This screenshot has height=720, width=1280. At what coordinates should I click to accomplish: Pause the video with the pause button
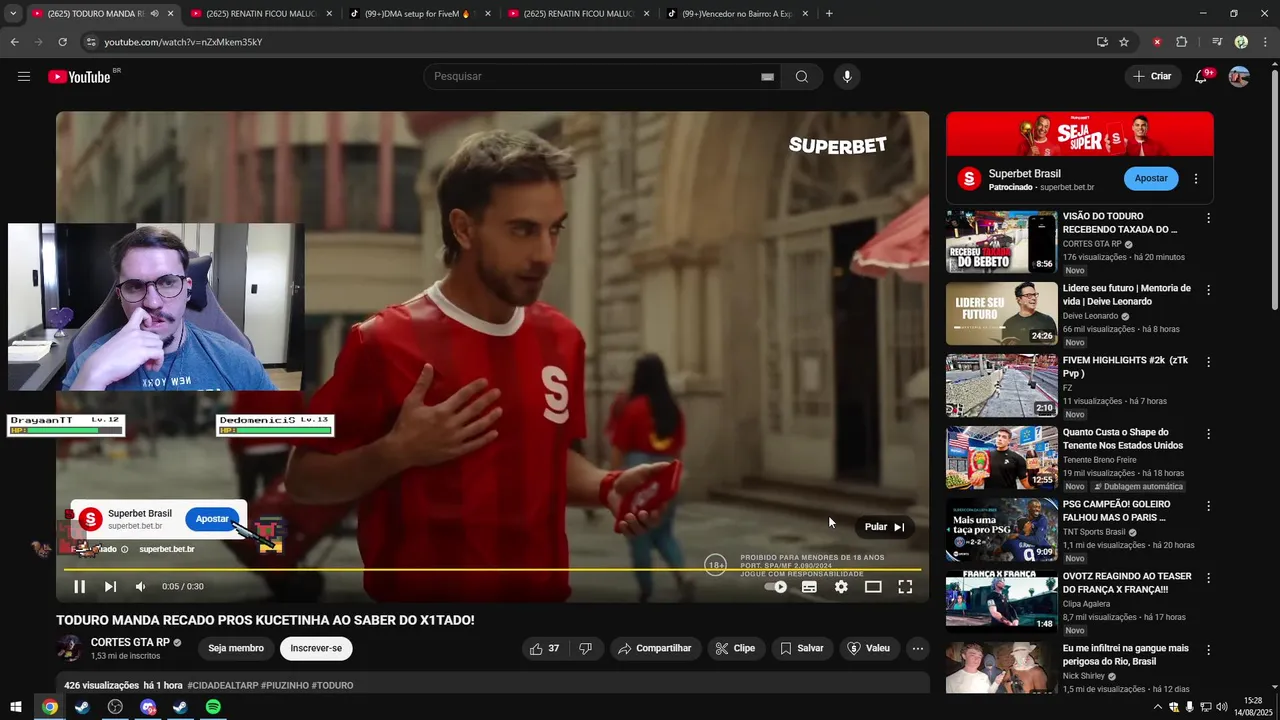[x=79, y=587]
